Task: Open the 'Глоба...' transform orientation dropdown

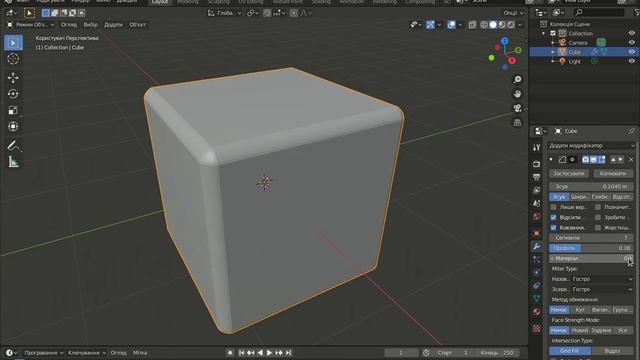Action: (x=225, y=13)
